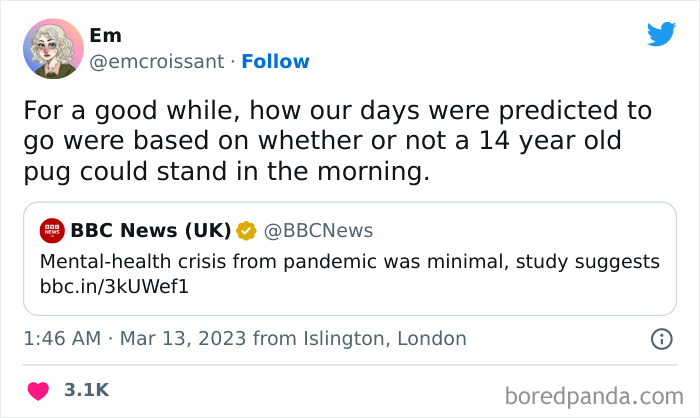Like the tweet with the heart icon
Viewport: 700px width, 418px height.
click(x=37, y=389)
